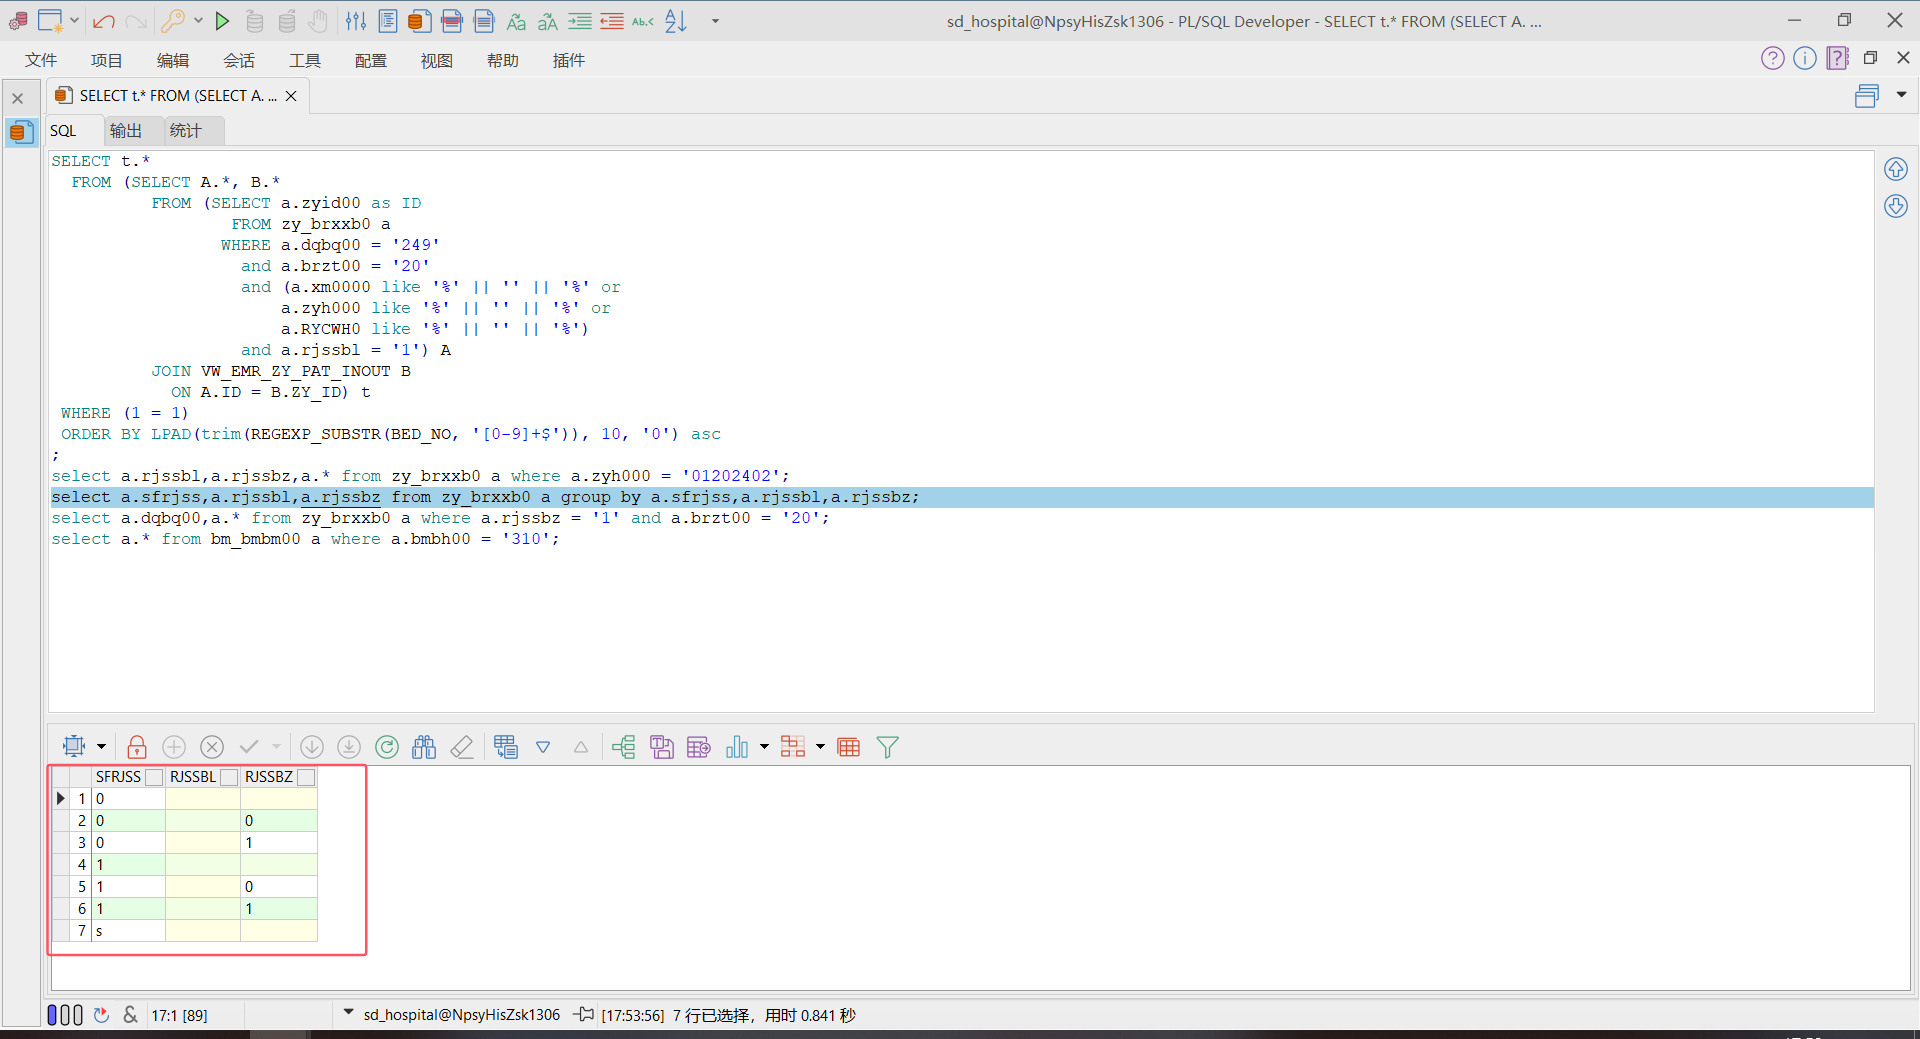Expand the top toolbar overflow arrow

(715, 21)
